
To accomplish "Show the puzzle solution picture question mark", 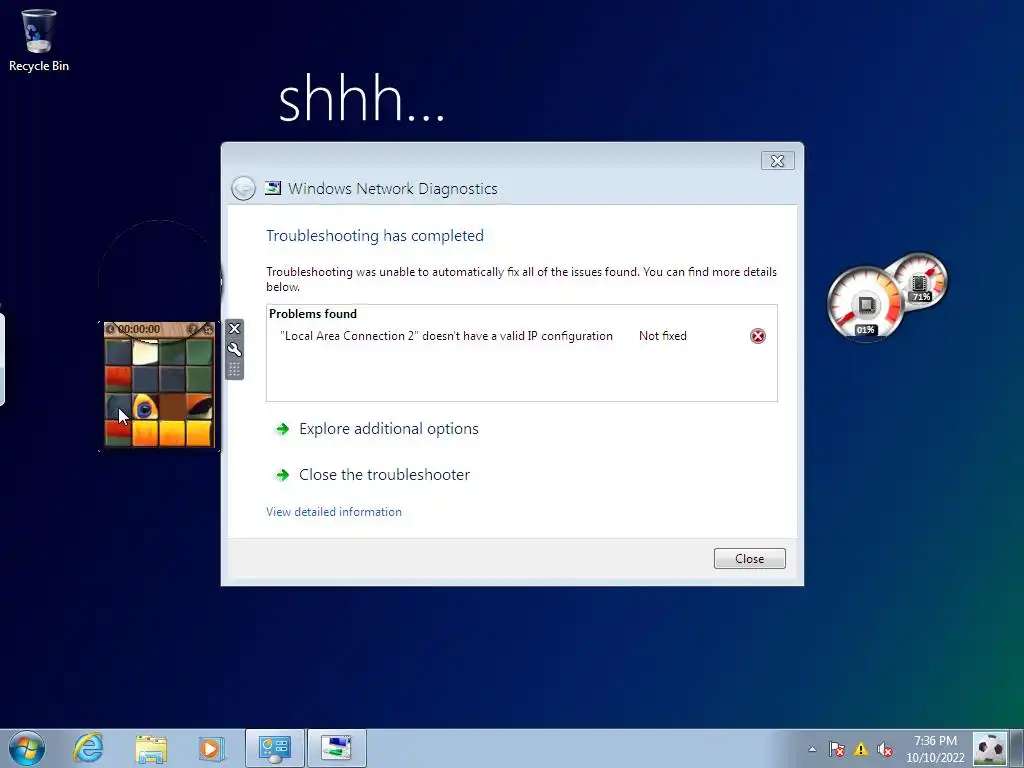I will coord(192,329).
